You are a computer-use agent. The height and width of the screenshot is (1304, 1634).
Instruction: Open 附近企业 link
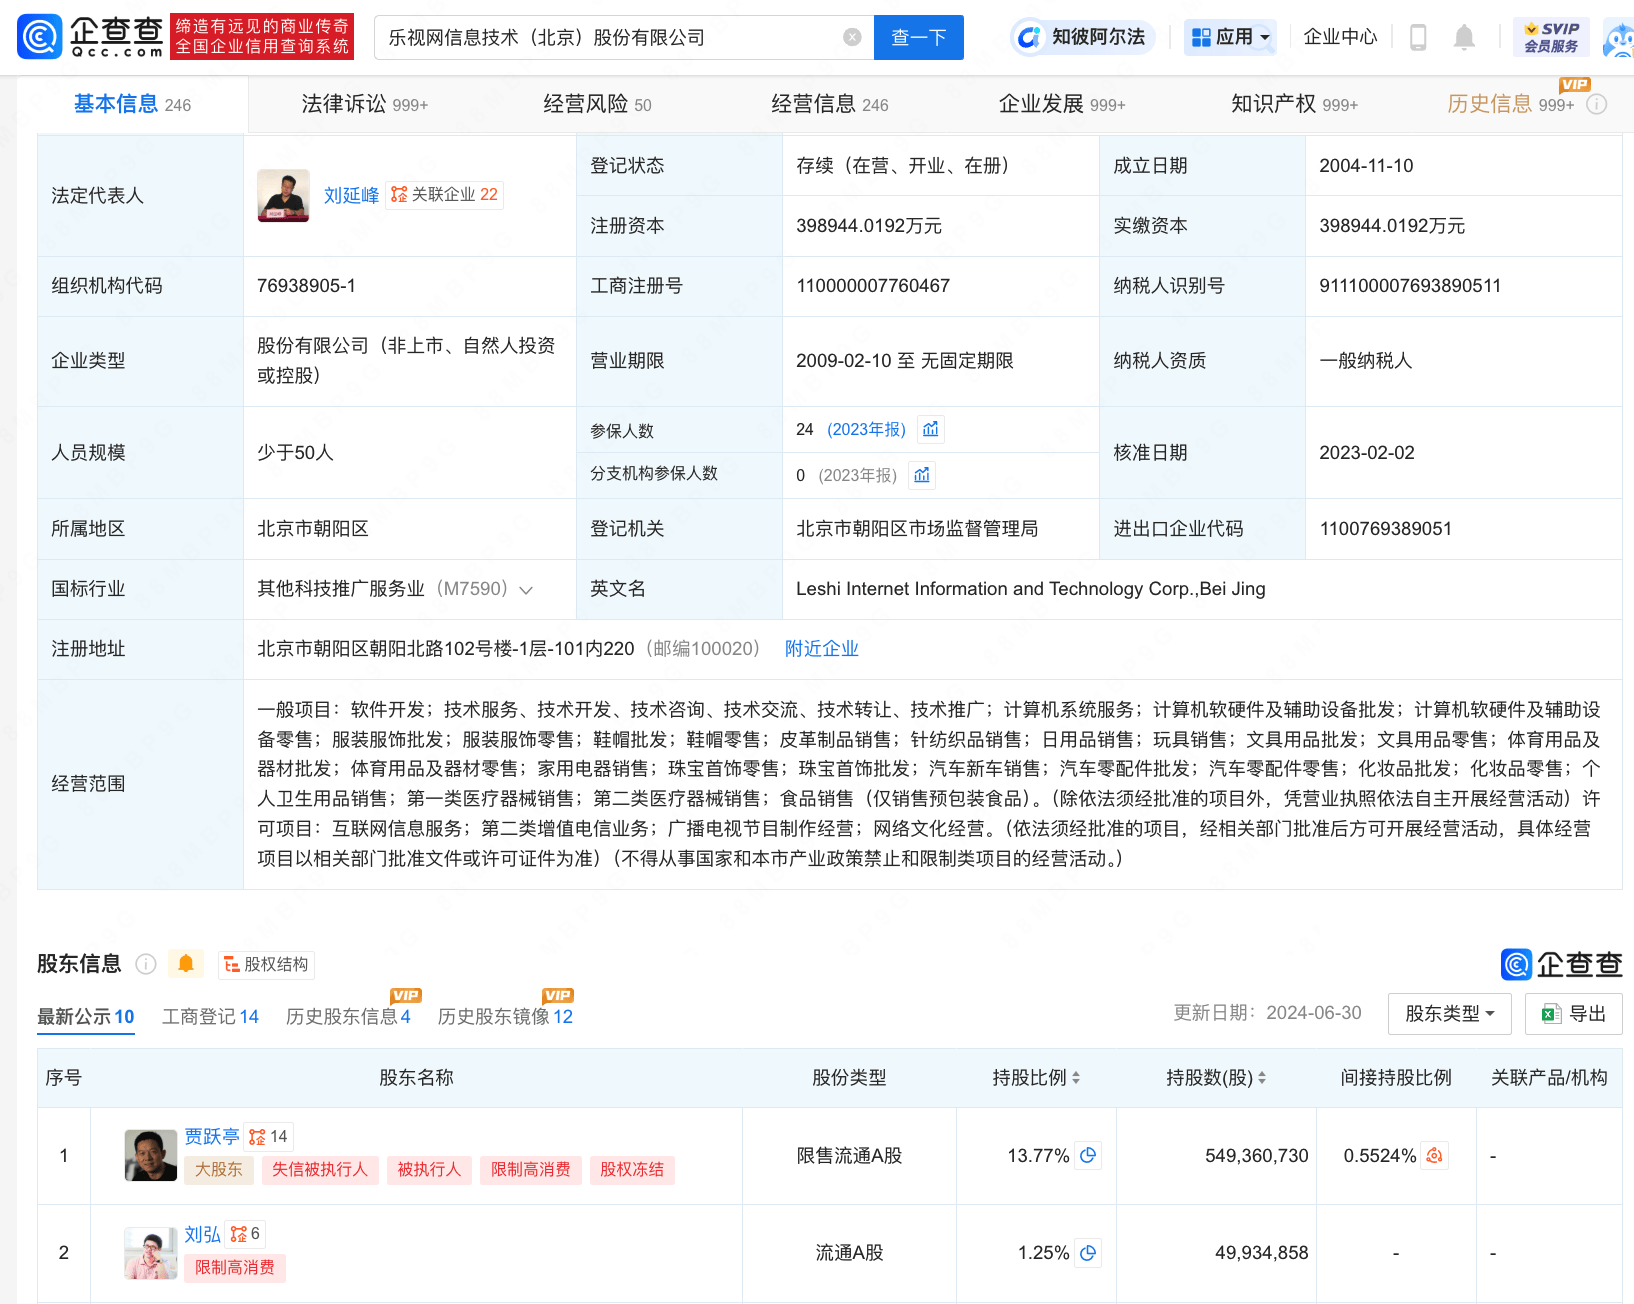[x=821, y=648]
